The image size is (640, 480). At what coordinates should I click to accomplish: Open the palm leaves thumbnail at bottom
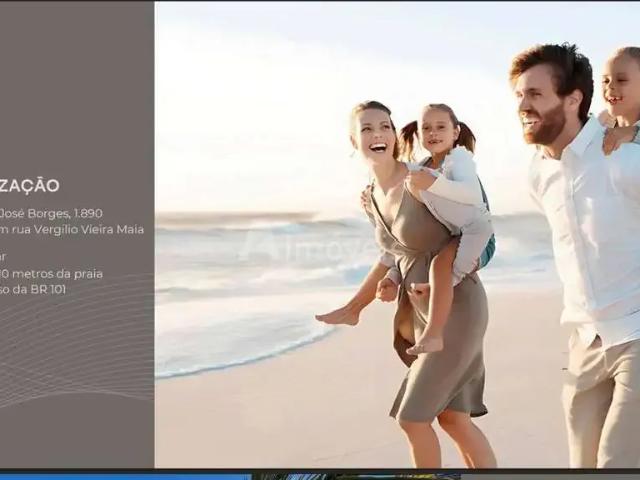[356, 477]
